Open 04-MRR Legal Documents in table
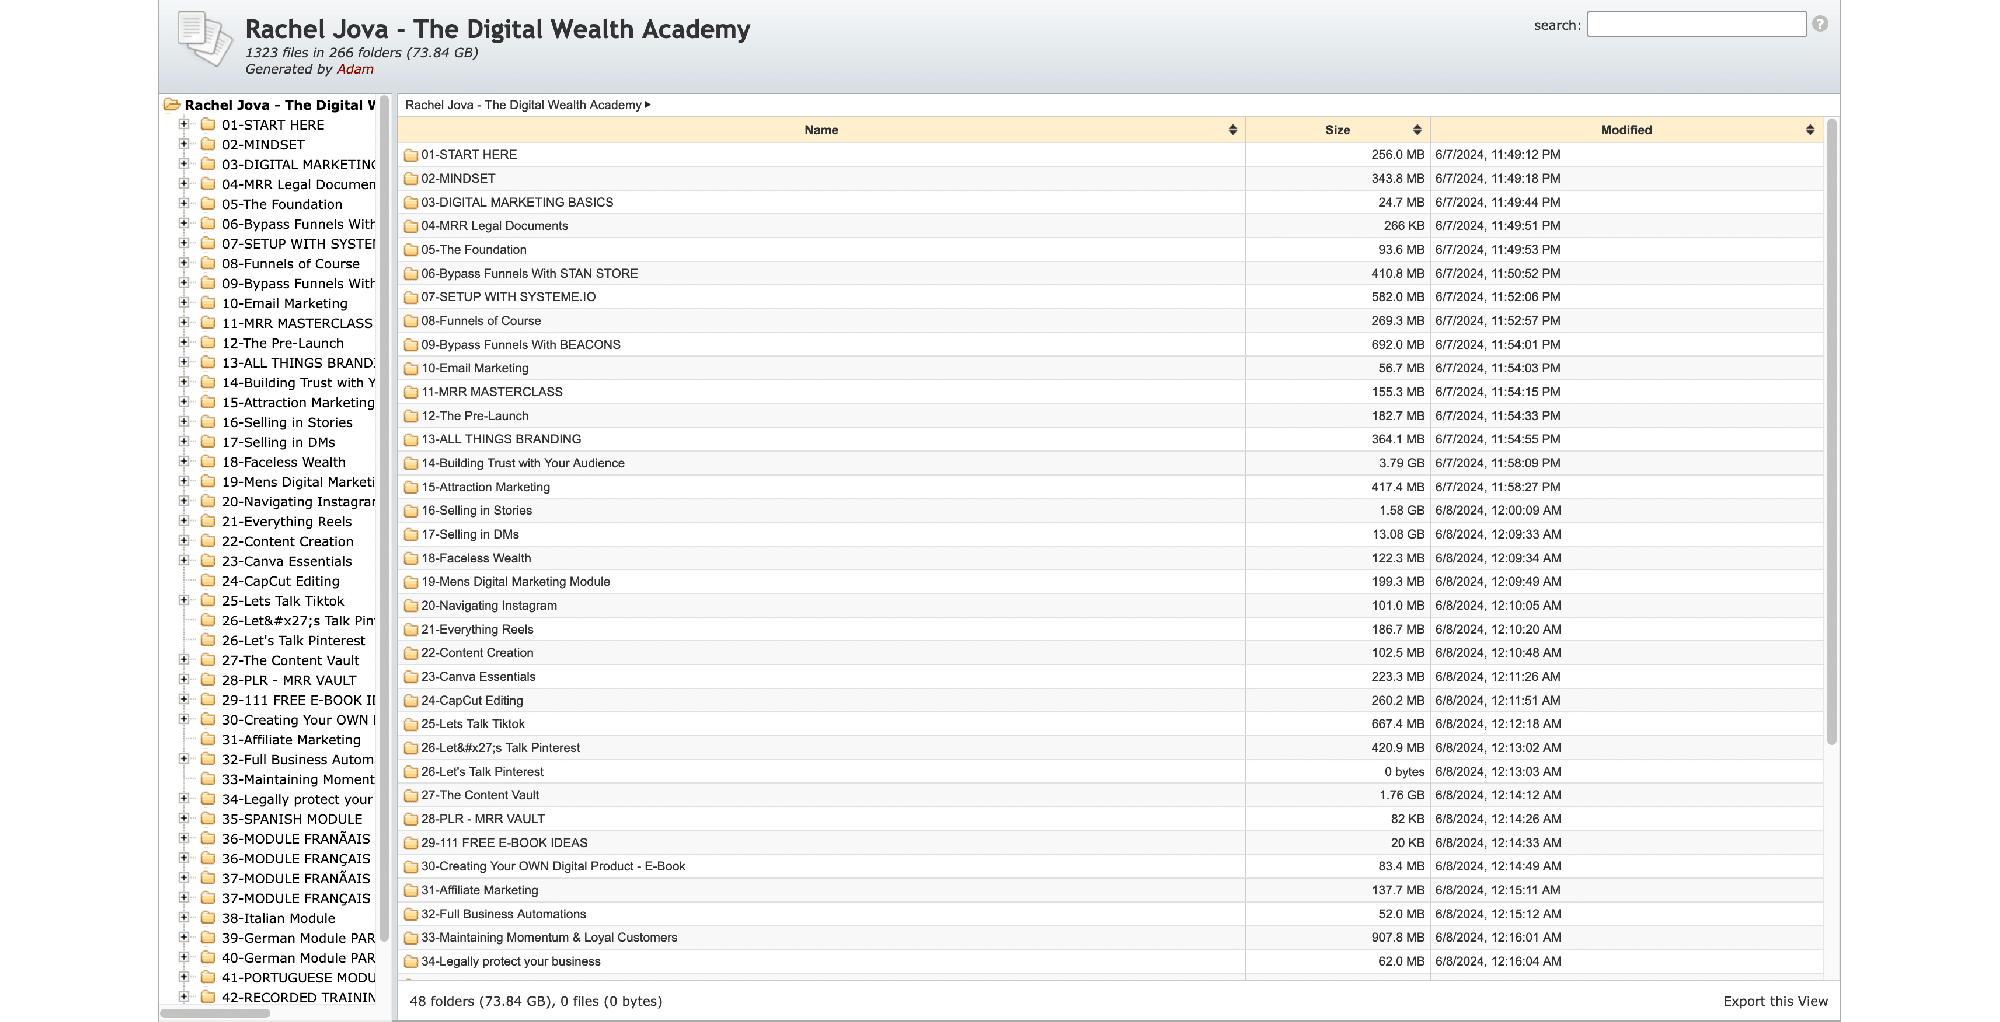2000x1022 pixels. [494, 226]
